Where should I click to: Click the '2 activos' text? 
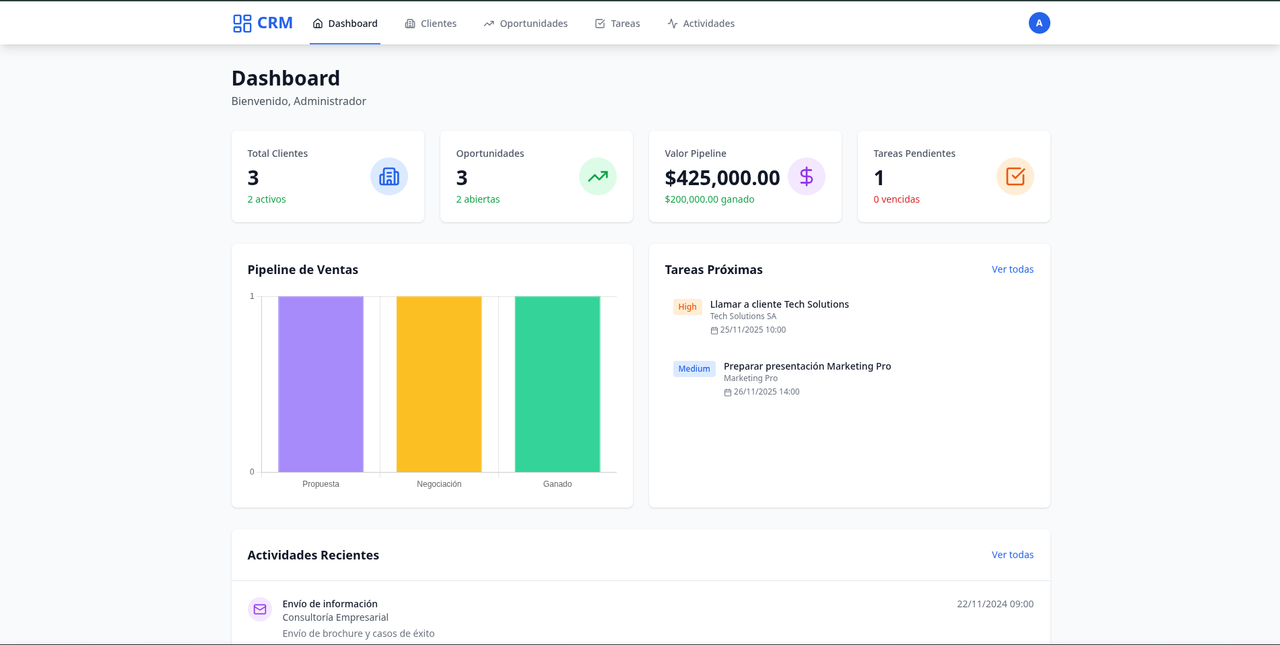coord(267,199)
